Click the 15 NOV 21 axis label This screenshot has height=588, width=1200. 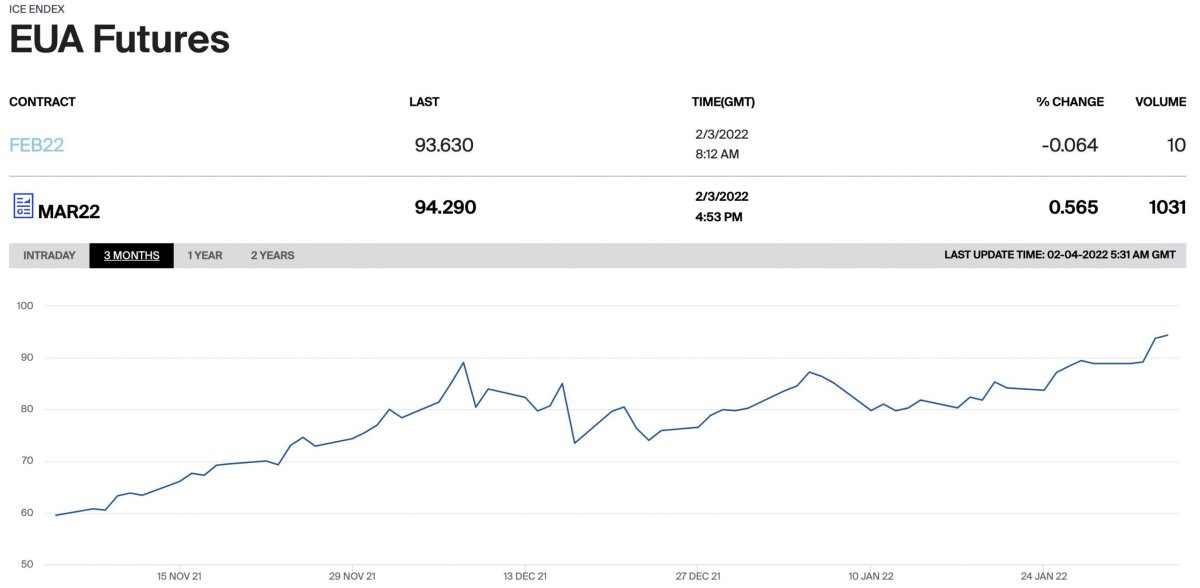point(180,576)
